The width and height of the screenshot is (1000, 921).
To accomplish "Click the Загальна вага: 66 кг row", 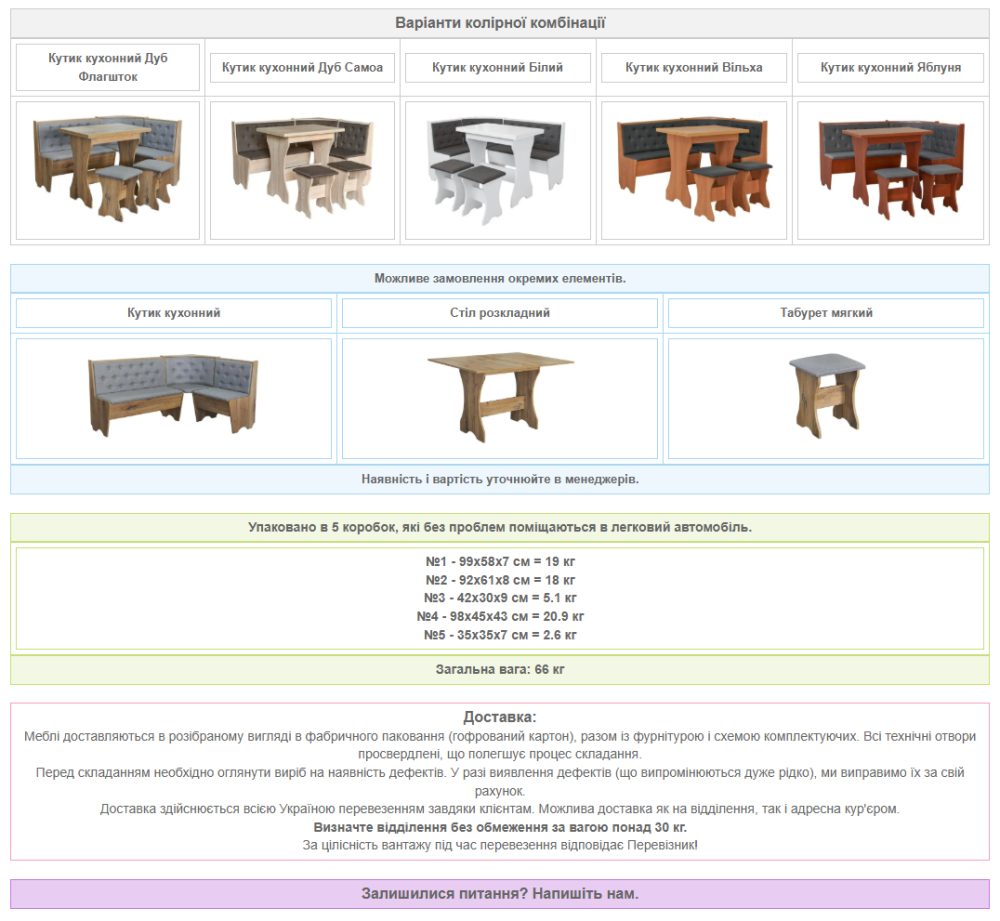I will 500,669.
